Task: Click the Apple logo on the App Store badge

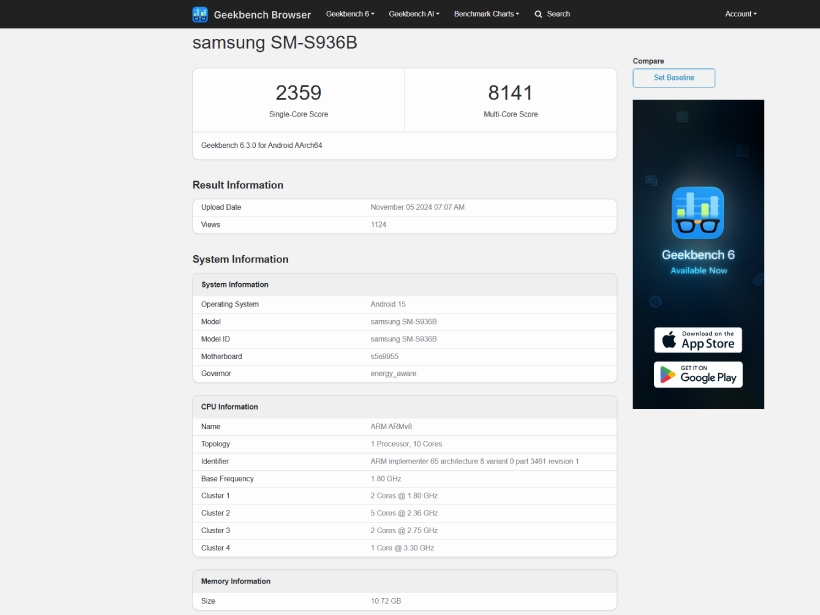Action: pos(669,340)
